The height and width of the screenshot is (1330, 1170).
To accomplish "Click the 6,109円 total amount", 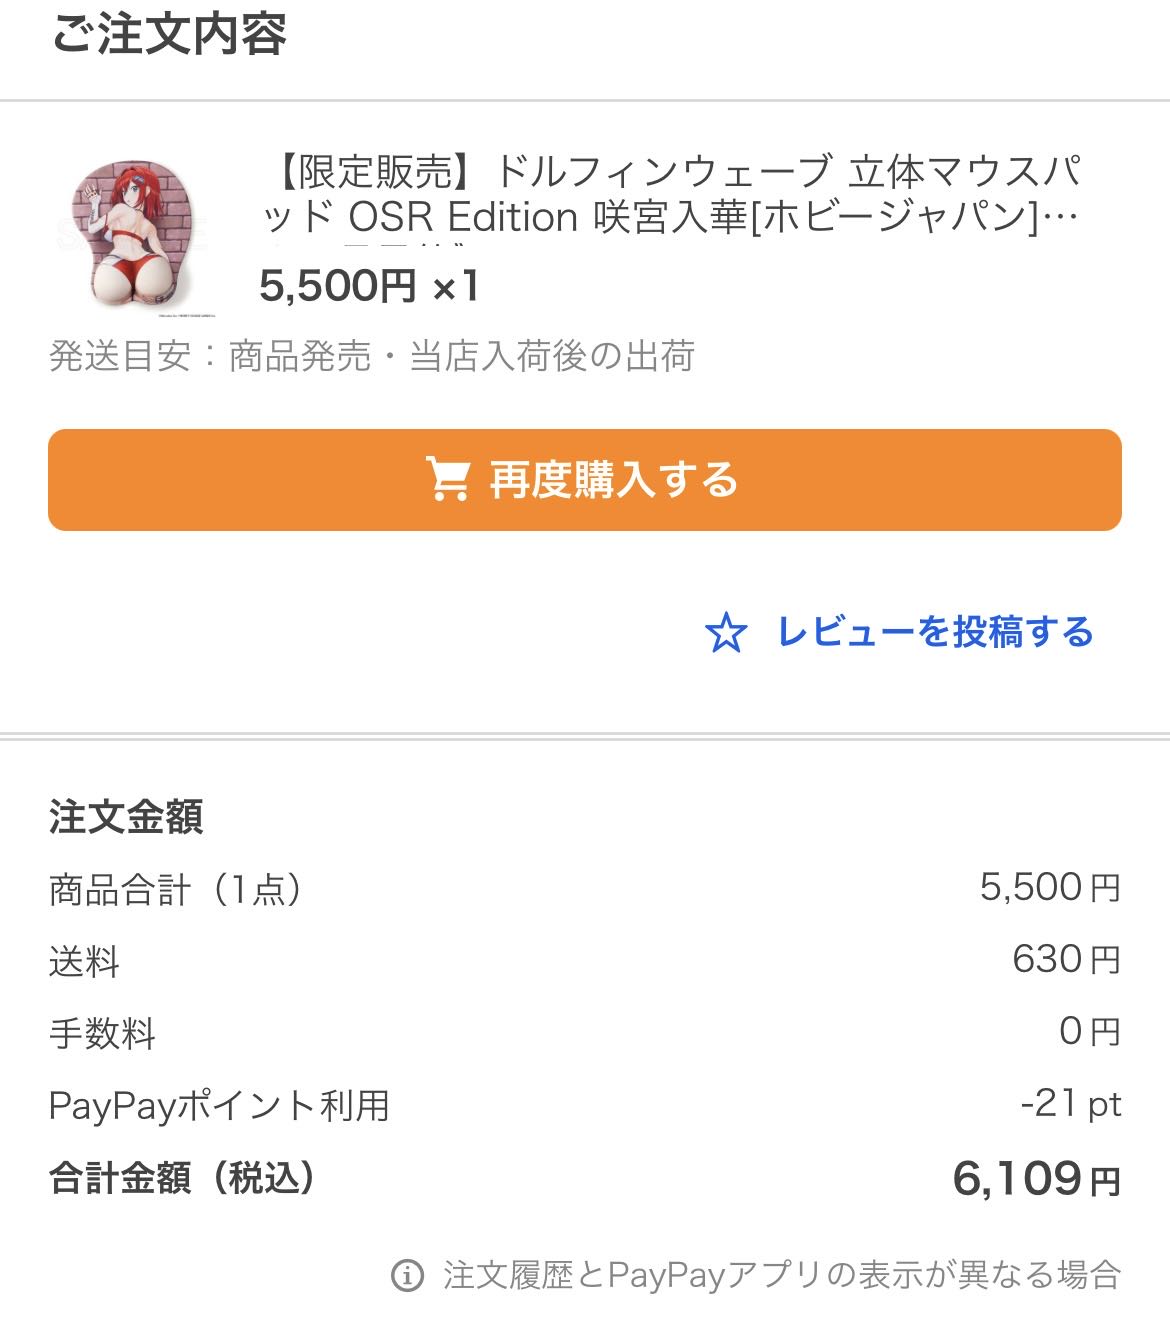I will (x=1036, y=1179).
